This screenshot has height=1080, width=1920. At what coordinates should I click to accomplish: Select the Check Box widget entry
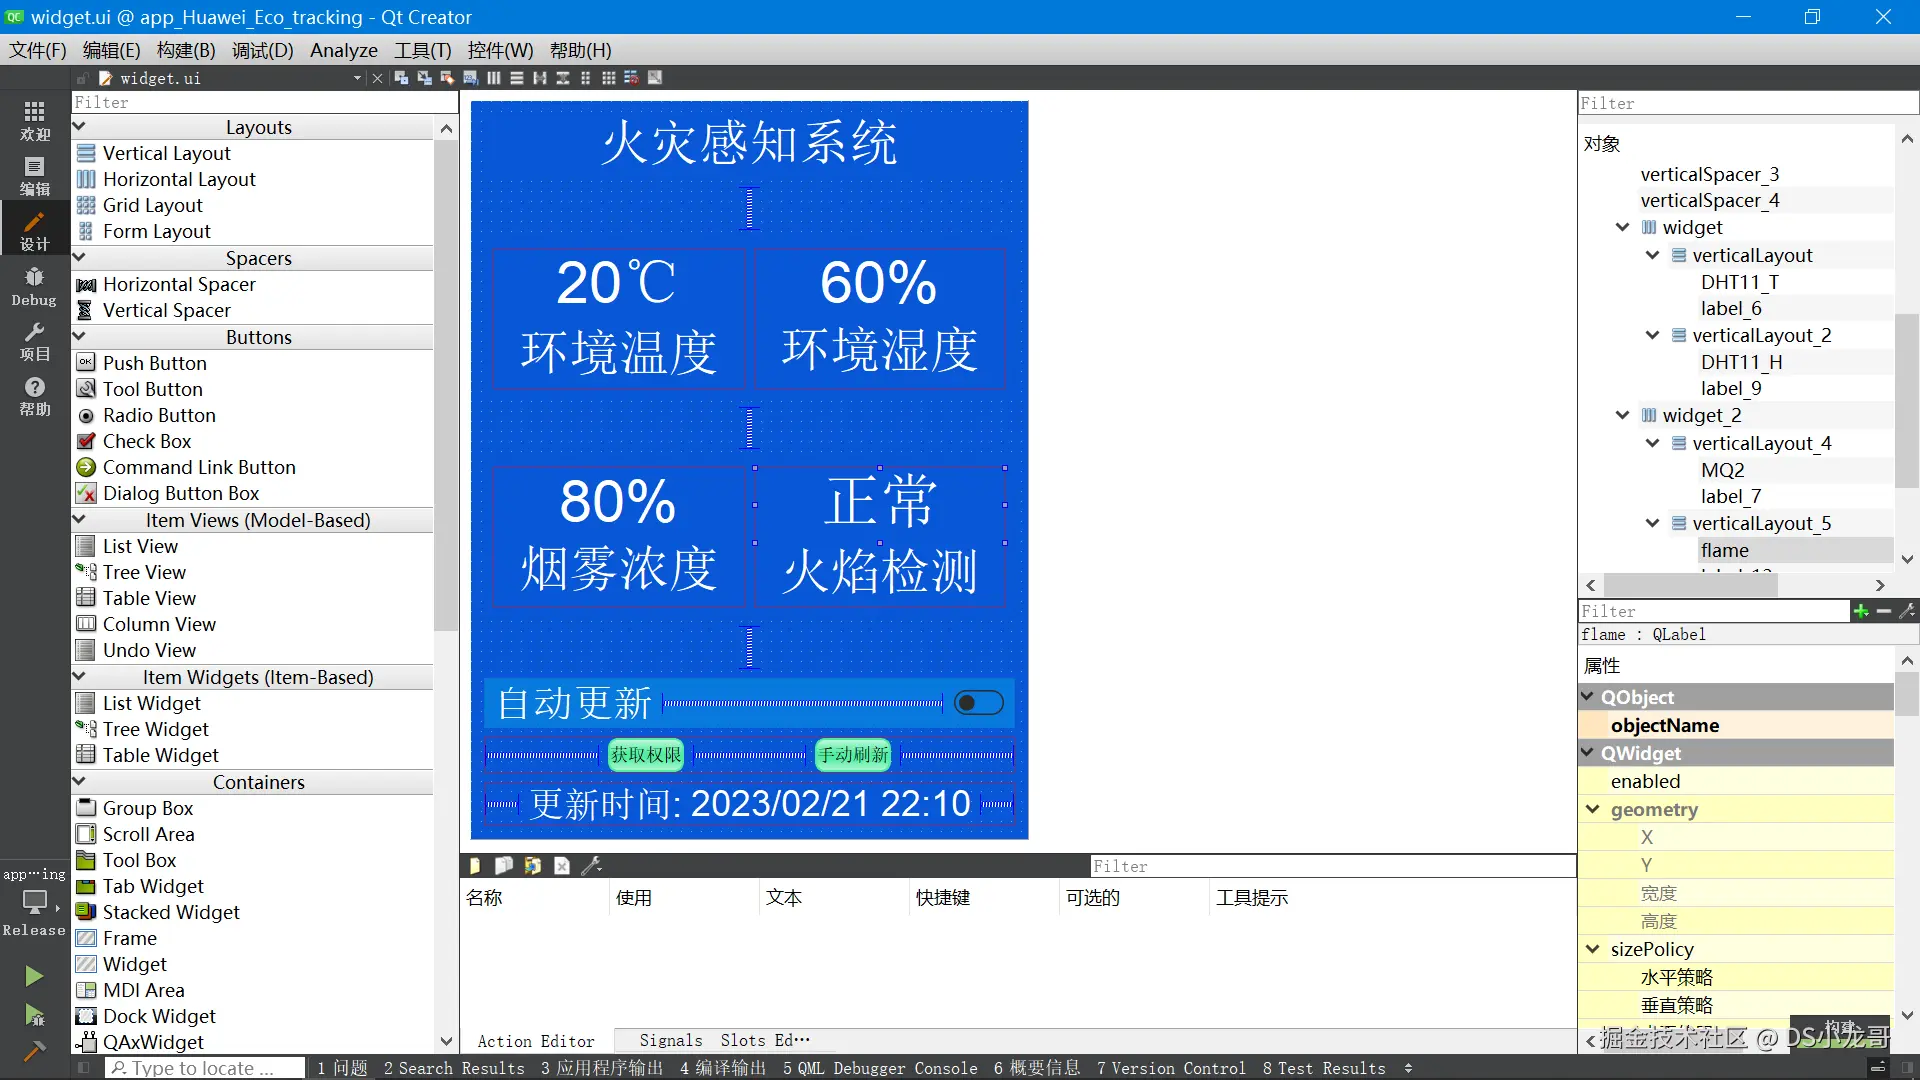click(147, 440)
